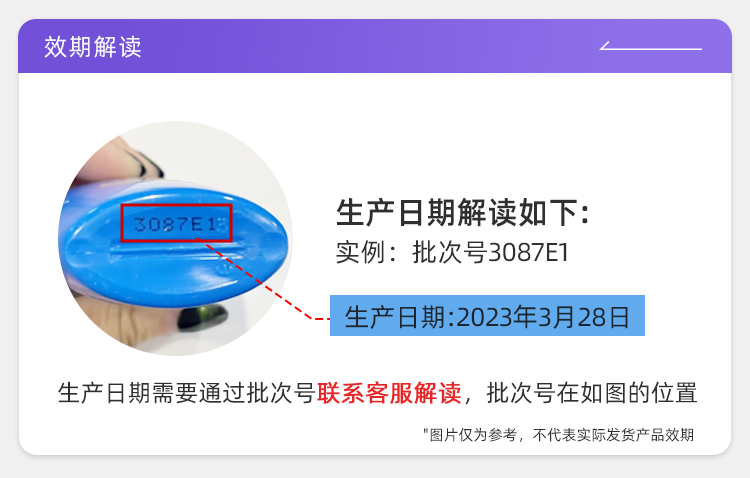Screen dimensions: 750x478
Task: Click the text 生产日期需要通过批次号
Action: pyautogui.click(x=186, y=393)
